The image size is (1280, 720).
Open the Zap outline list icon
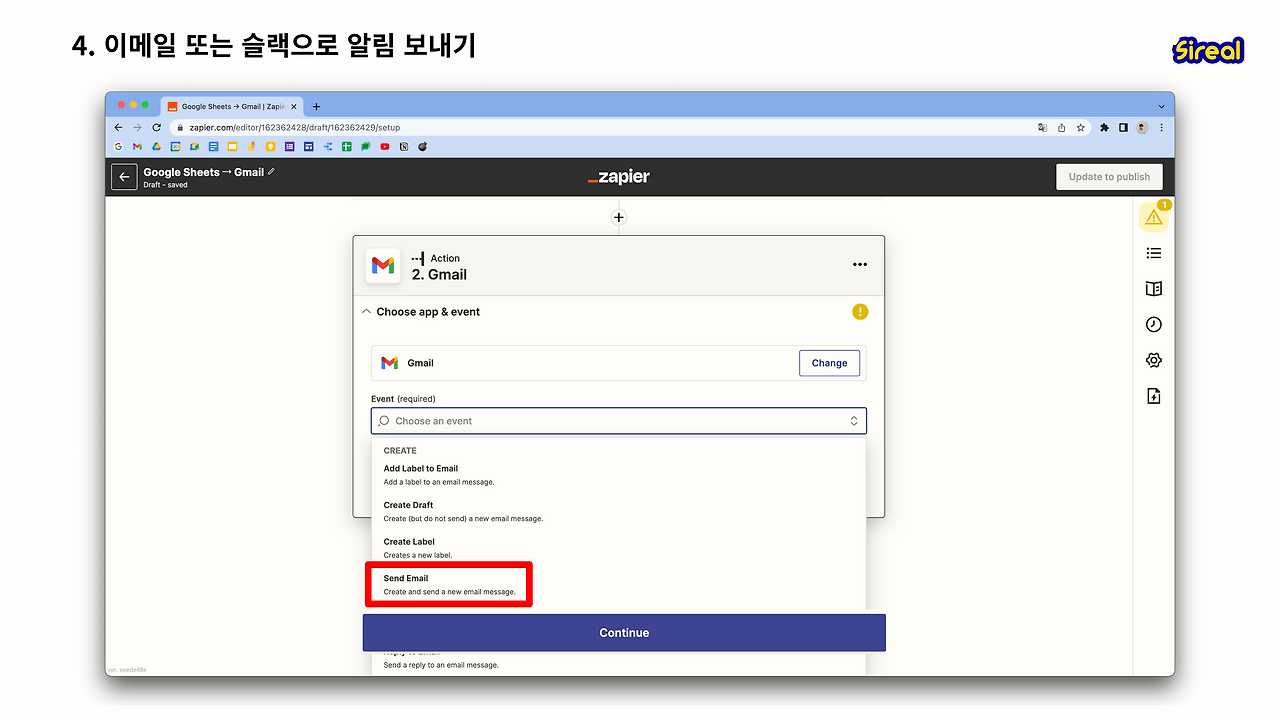(x=1154, y=253)
